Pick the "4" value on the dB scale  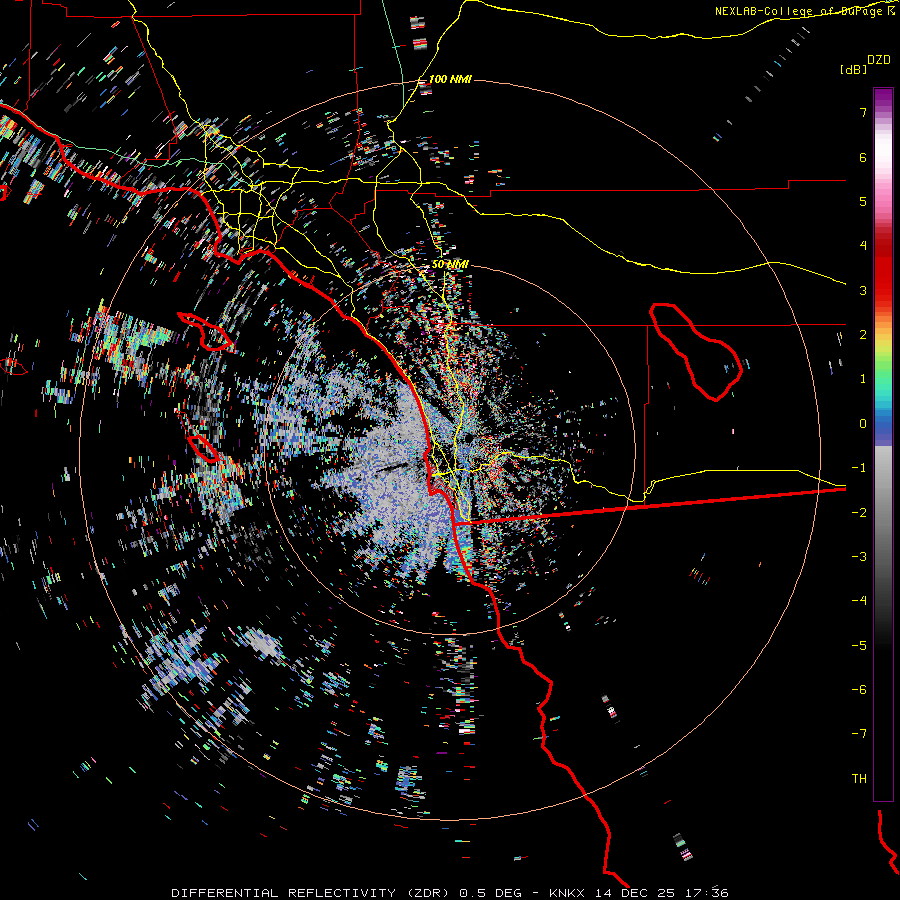pos(863,246)
